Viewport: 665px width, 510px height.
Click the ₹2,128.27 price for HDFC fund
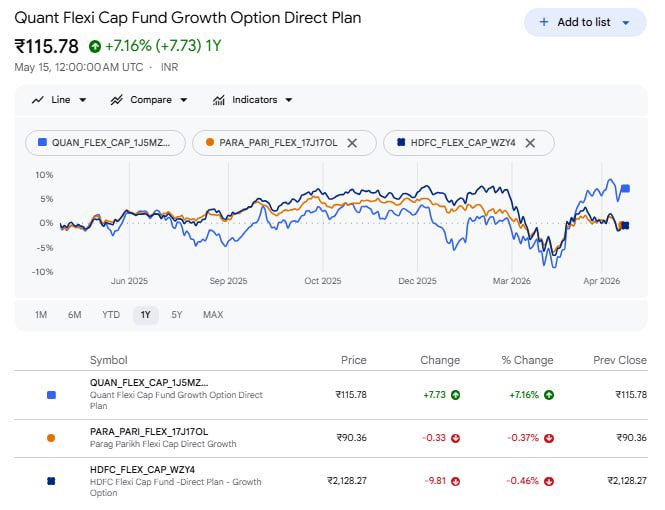pos(347,481)
